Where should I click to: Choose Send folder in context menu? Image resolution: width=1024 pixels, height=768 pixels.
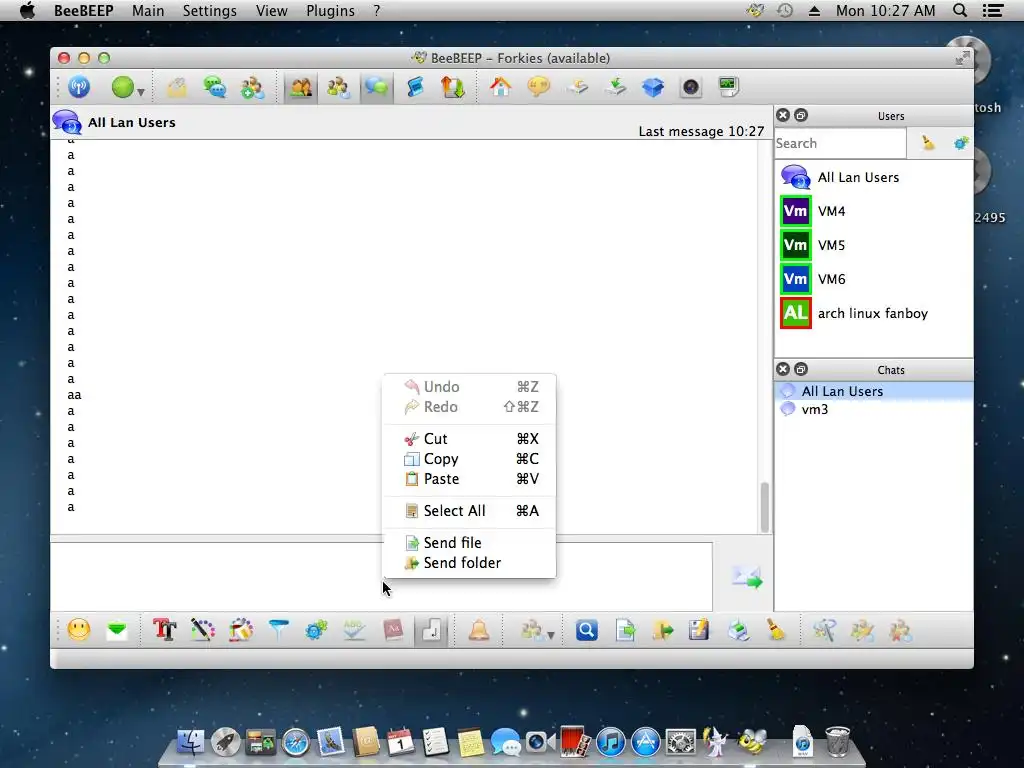pos(470,563)
